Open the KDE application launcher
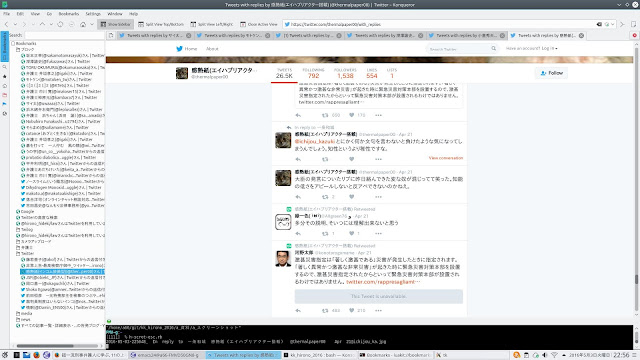The height and width of the screenshot is (360, 640). 5,355
